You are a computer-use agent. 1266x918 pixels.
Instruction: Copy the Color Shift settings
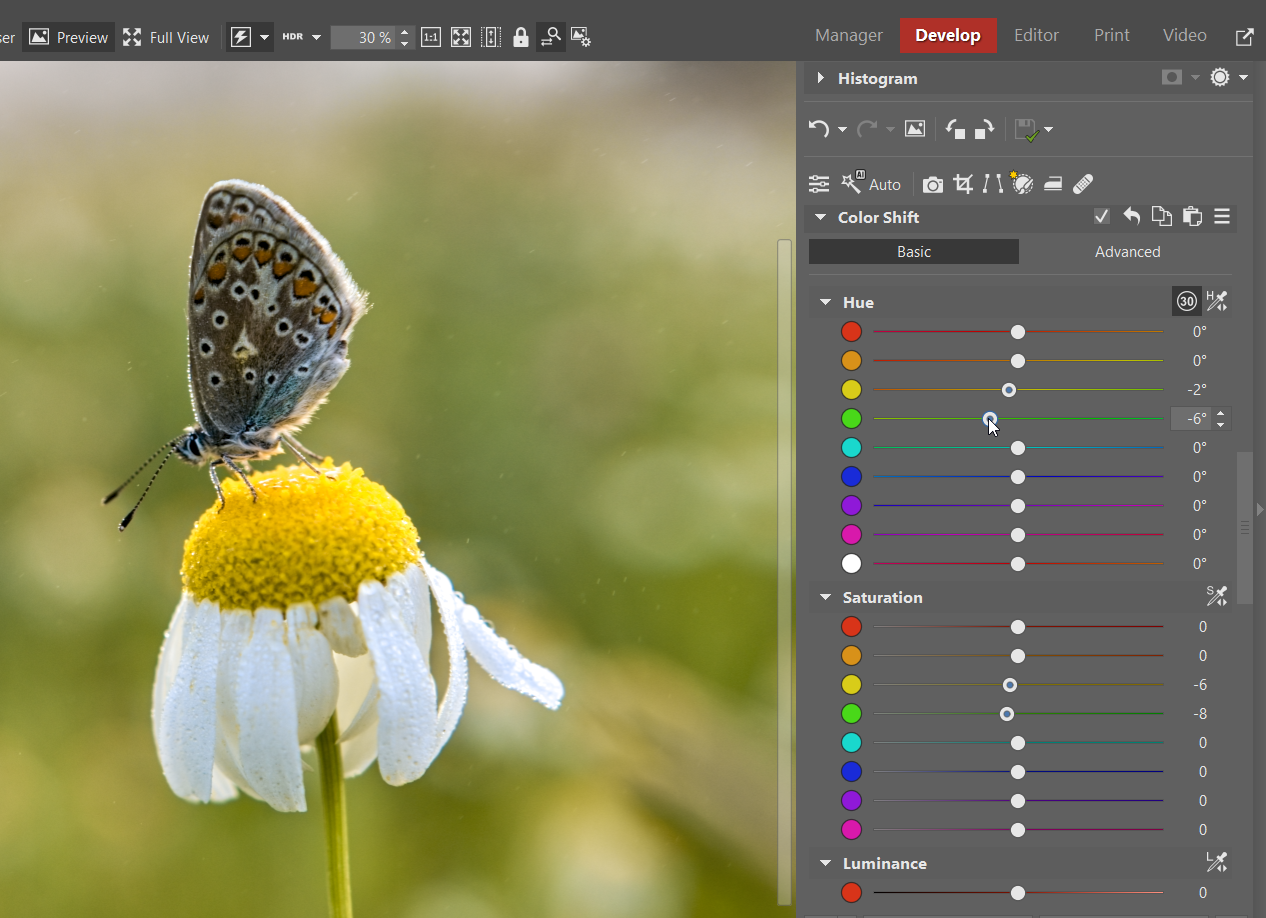(1161, 217)
